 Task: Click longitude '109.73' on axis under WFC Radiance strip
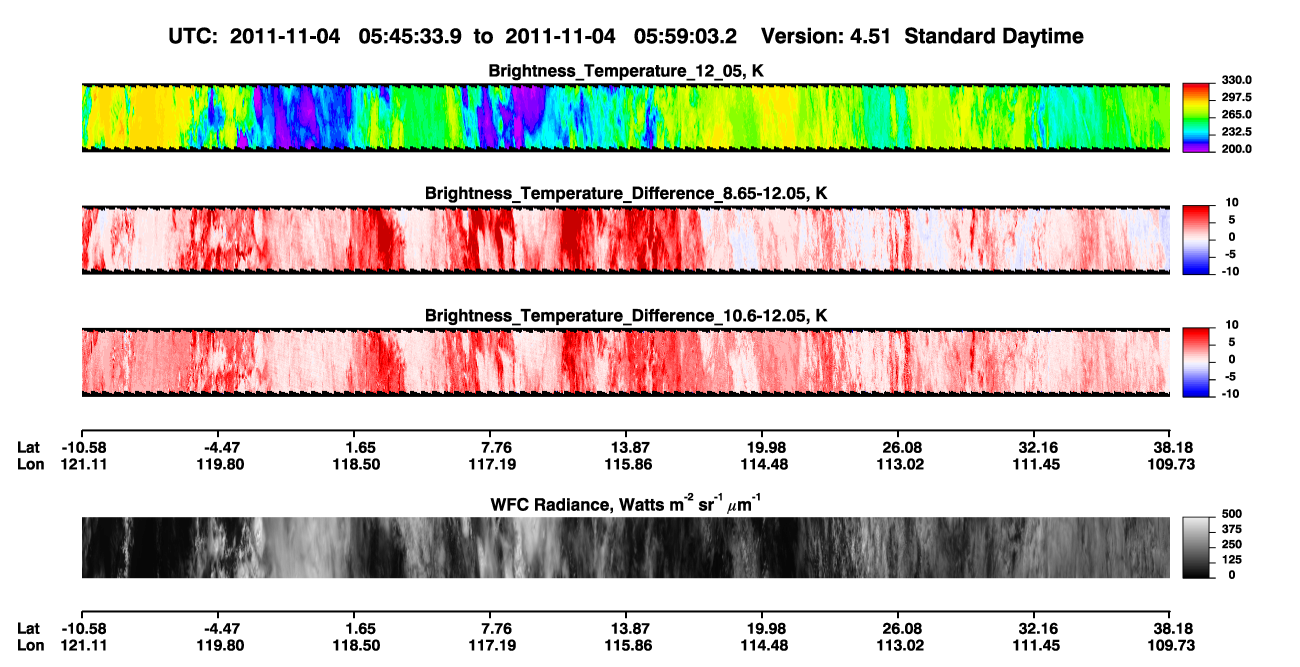1170,646
